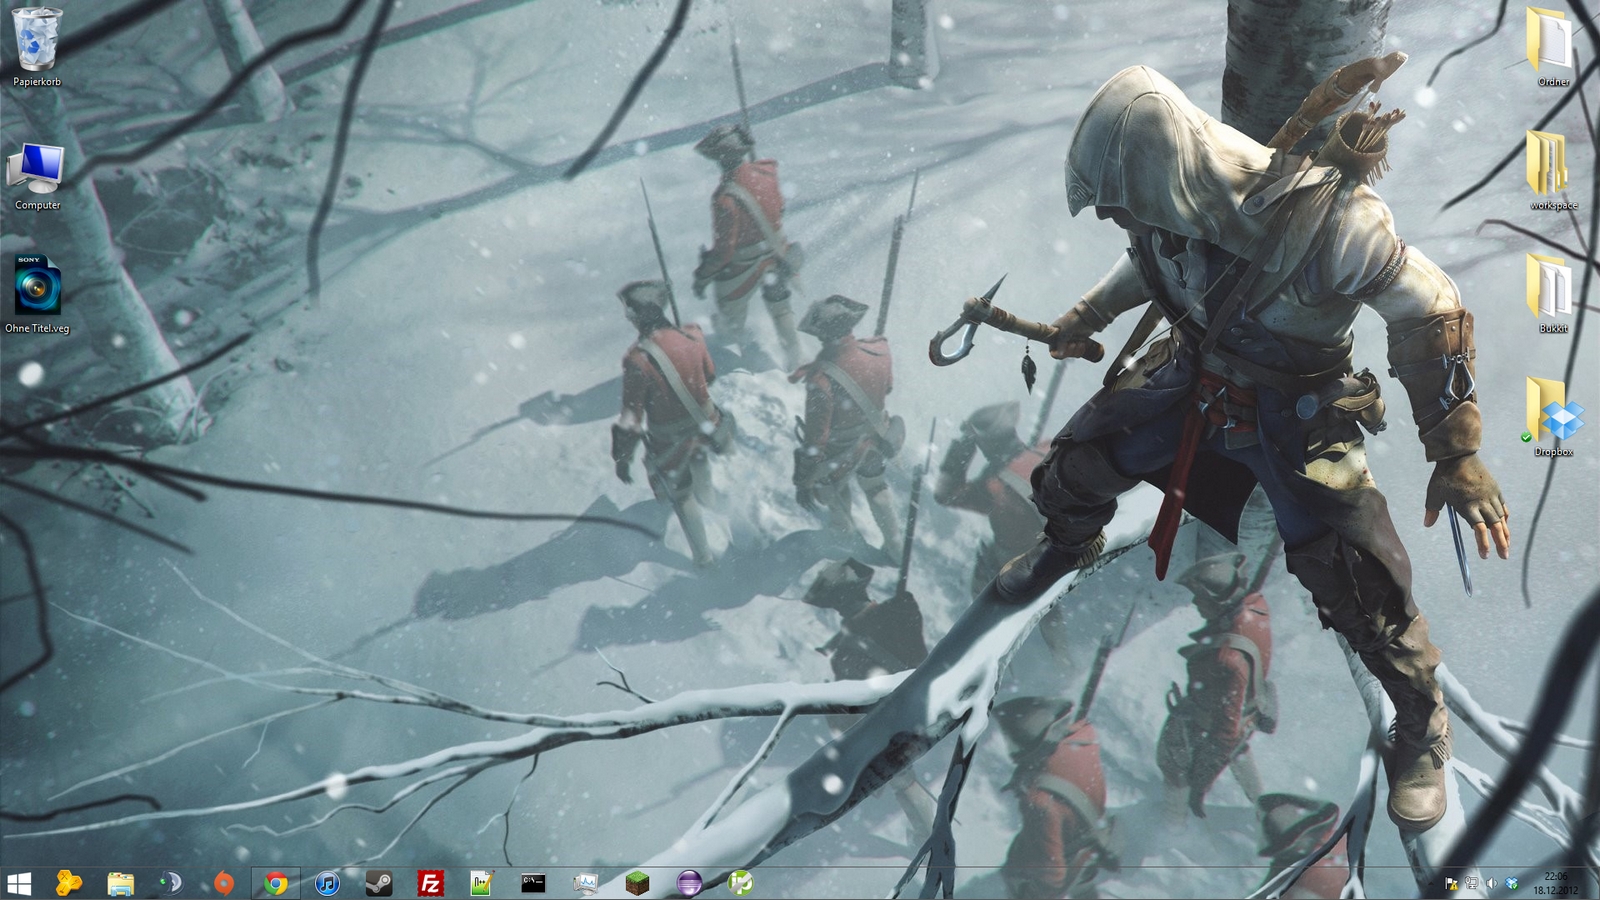Launch FileZilla from the taskbar
Screen dimensions: 1600x900
[x=431, y=883]
